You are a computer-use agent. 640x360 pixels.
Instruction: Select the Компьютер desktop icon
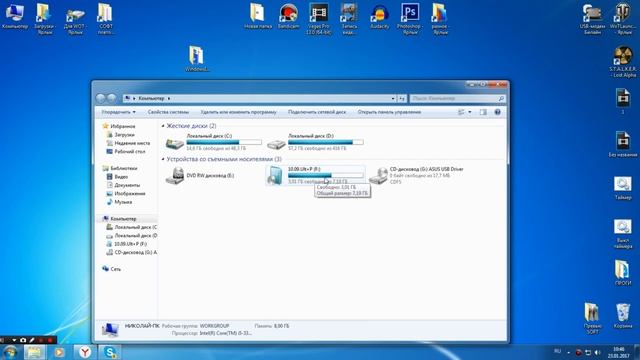tap(15, 16)
